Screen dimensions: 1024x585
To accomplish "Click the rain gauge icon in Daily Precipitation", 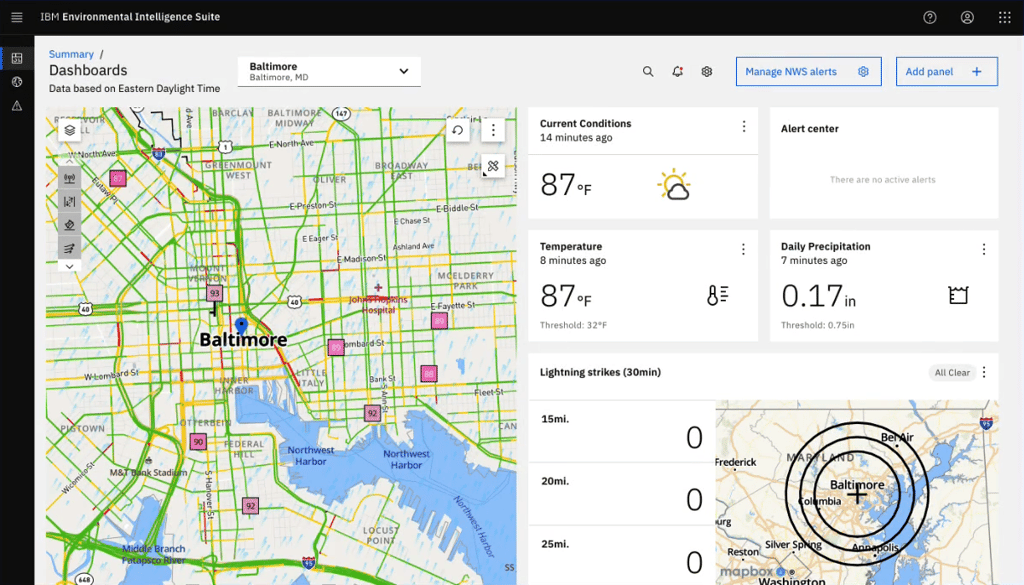I will click(x=958, y=295).
